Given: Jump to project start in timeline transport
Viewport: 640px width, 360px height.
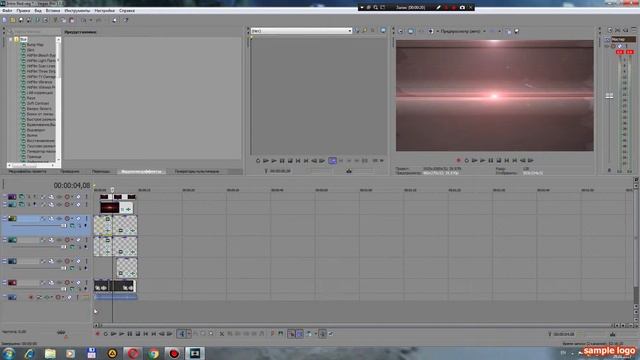Looking at the screenshot, I should (146, 334).
